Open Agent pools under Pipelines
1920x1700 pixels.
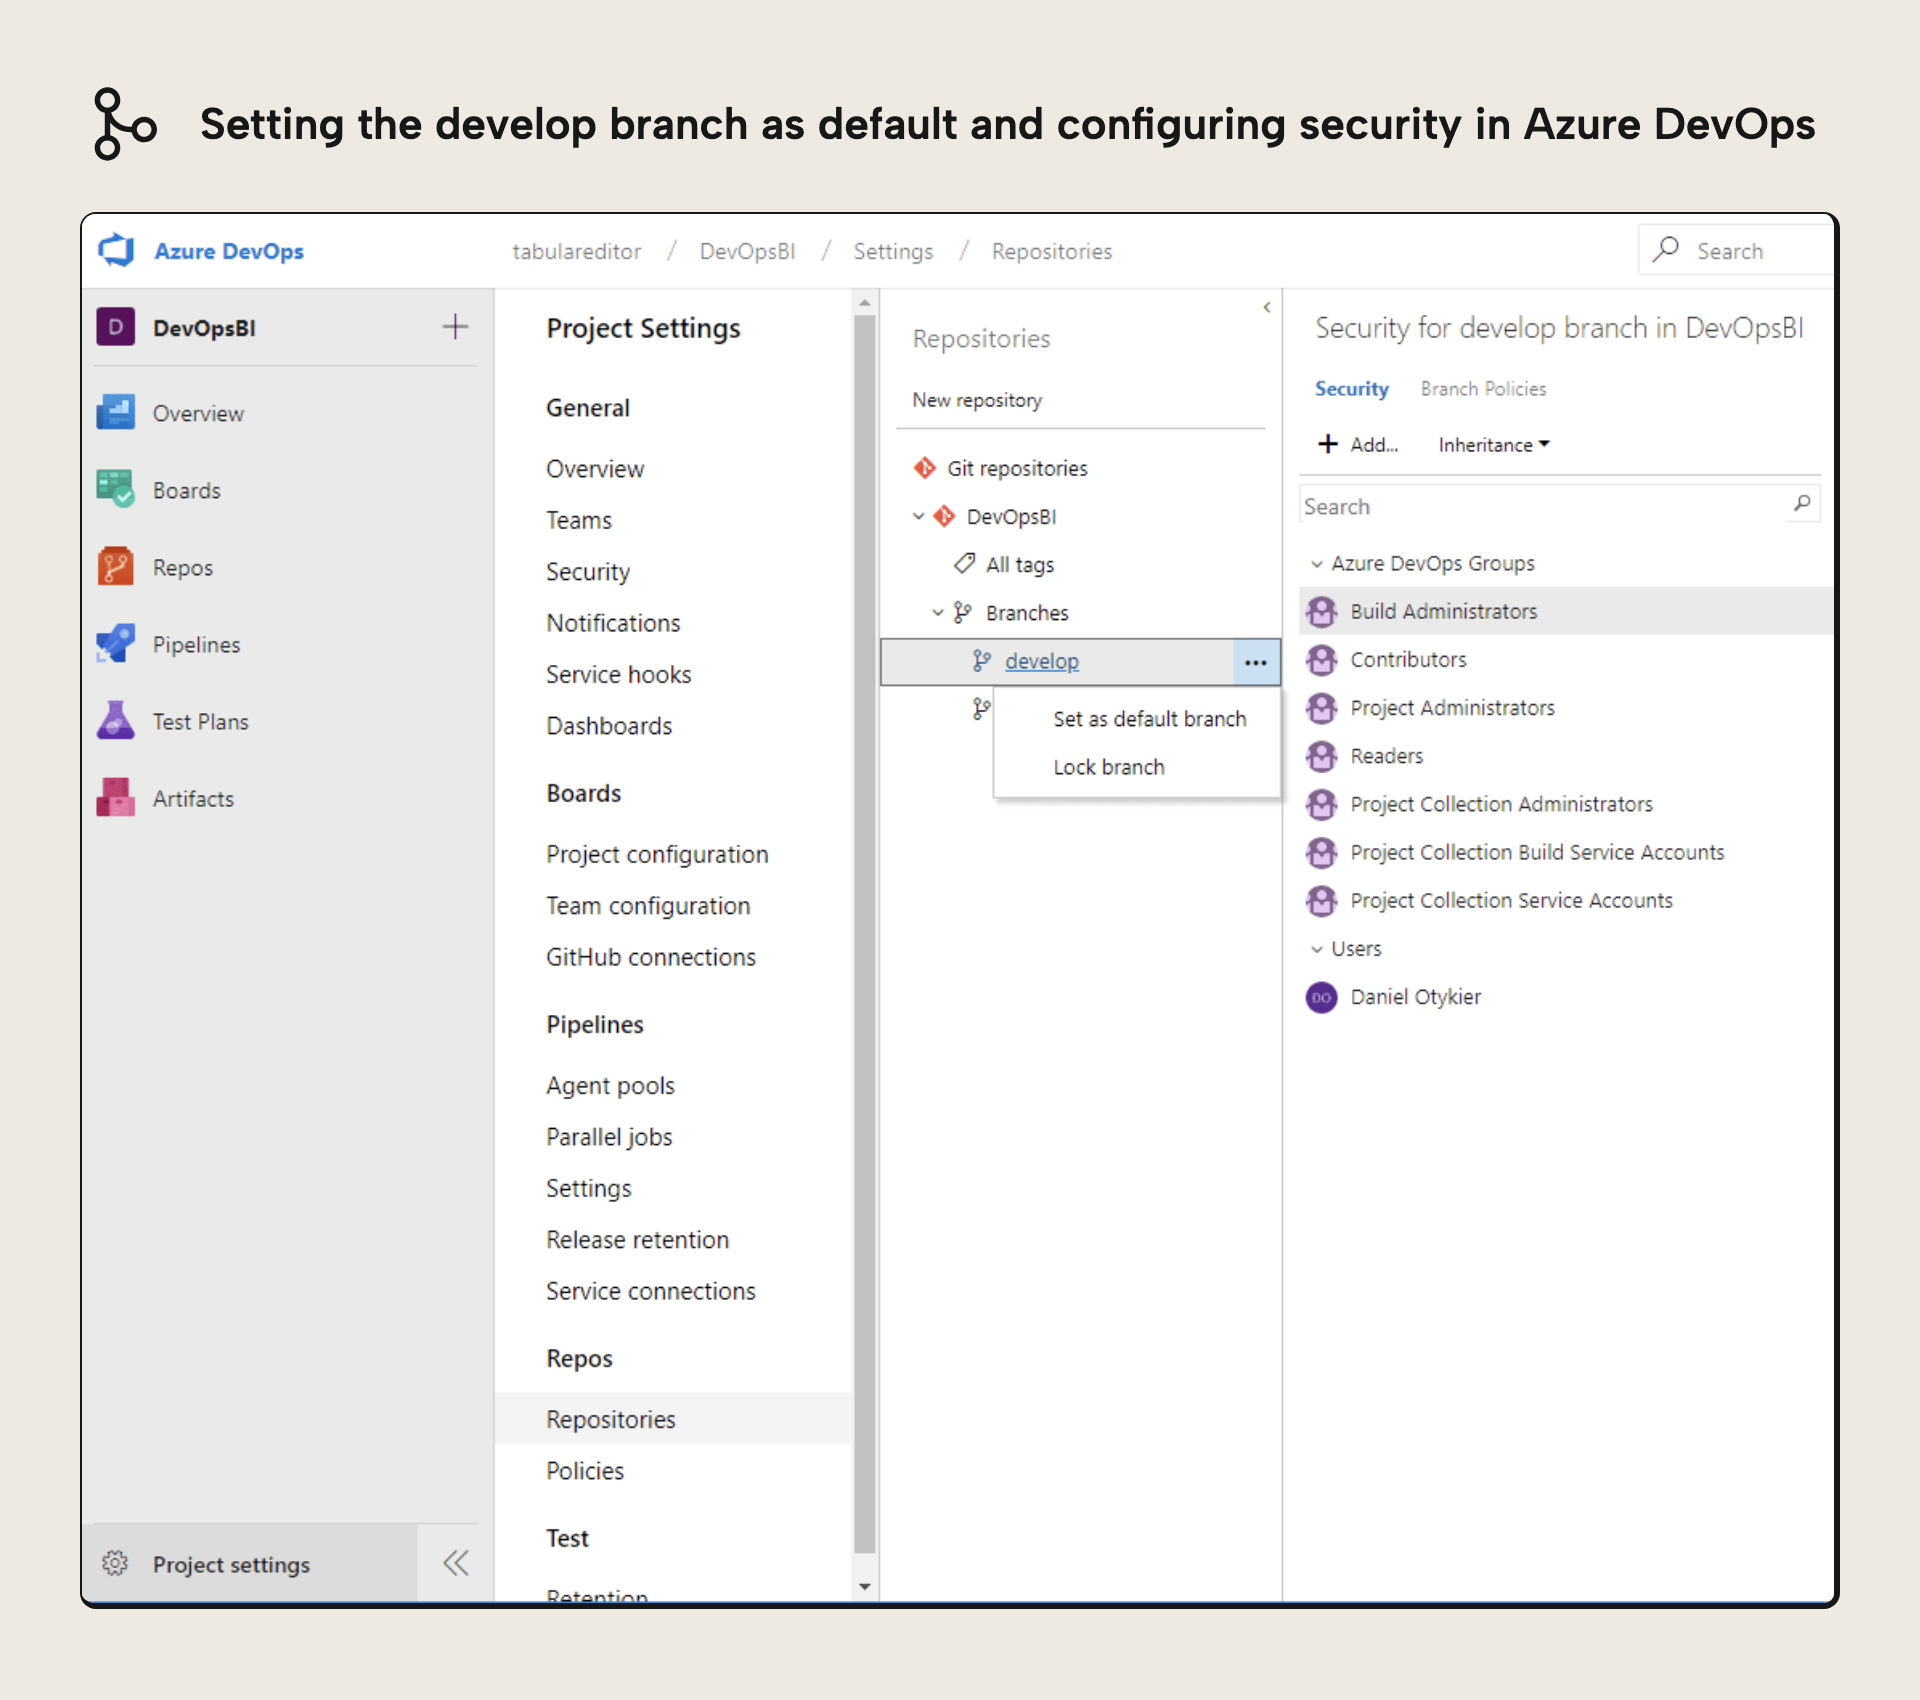click(610, 1085)
